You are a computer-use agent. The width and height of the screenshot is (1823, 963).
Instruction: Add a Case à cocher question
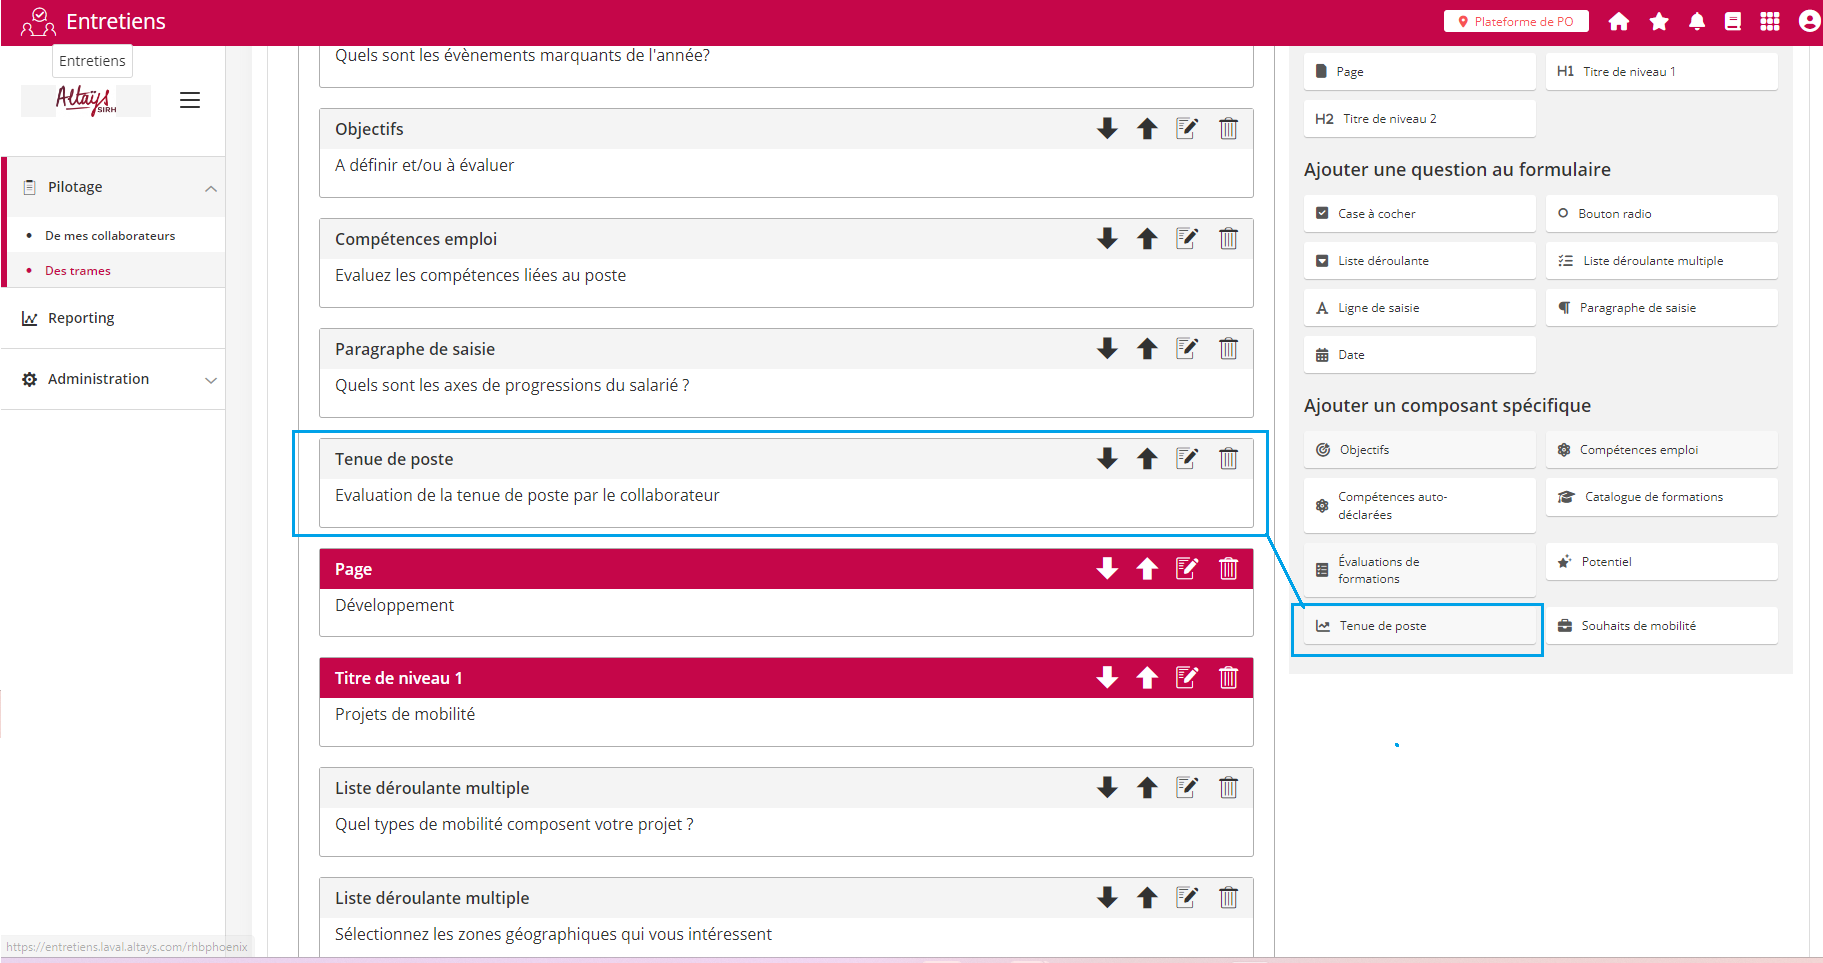click(x=1419, y=214)
